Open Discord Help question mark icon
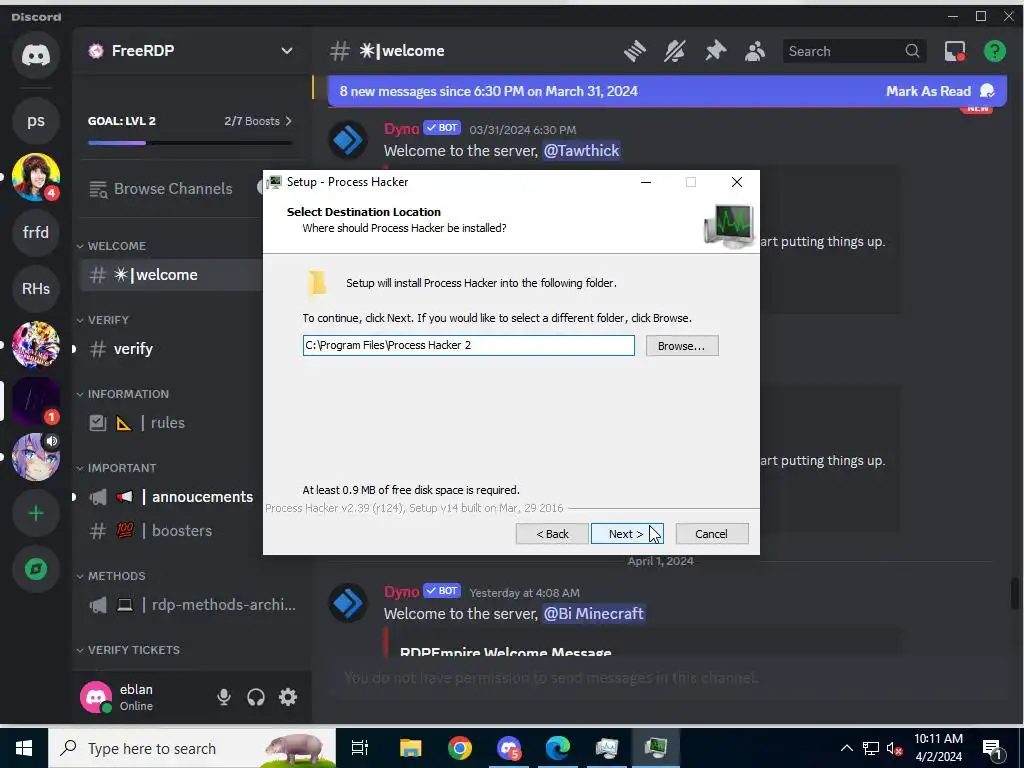Screen dimensions: 1024x768 coord(995,51)
